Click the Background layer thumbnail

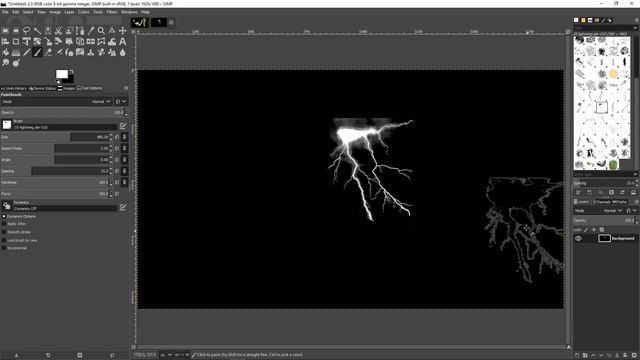(604, 238)
